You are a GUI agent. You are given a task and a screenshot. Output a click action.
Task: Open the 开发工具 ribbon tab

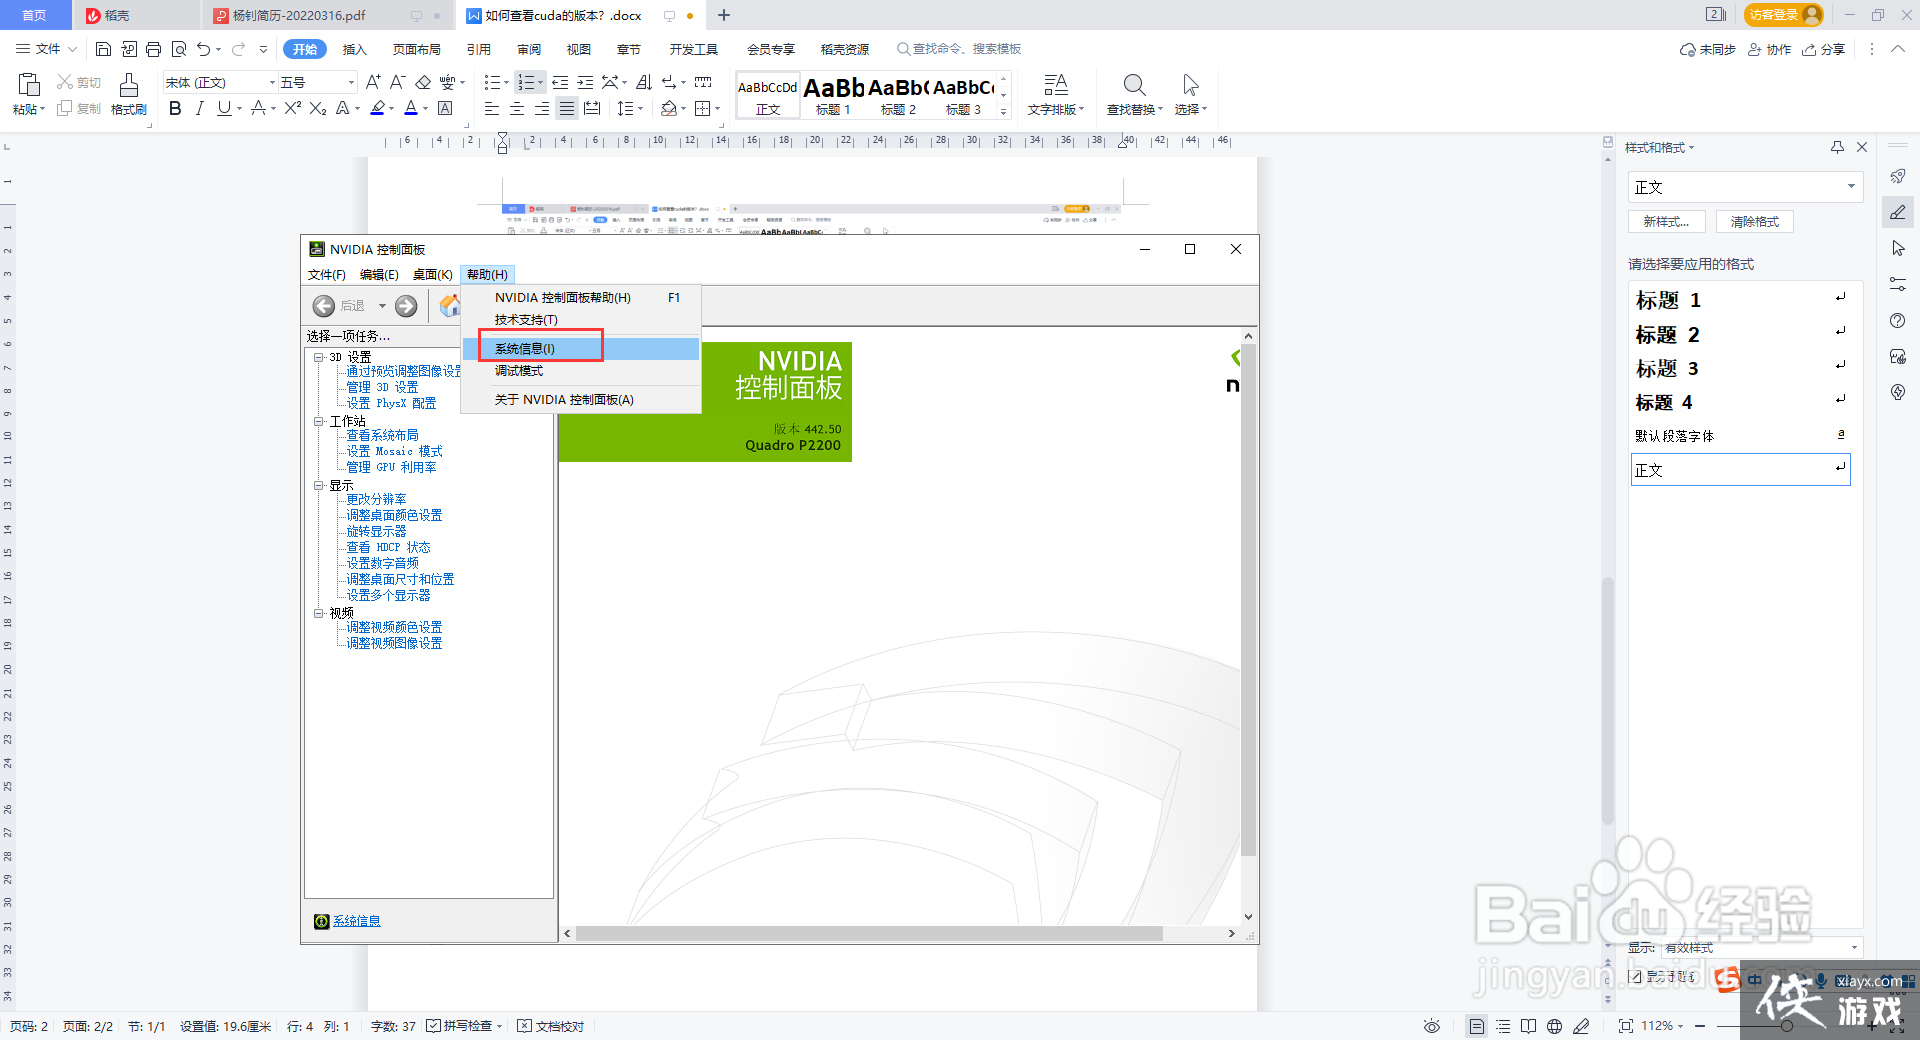tap(694, 49)
